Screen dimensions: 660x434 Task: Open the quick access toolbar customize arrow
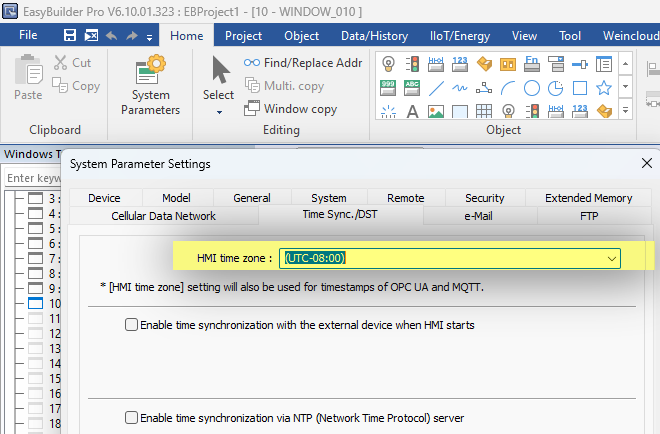(149, 37)
